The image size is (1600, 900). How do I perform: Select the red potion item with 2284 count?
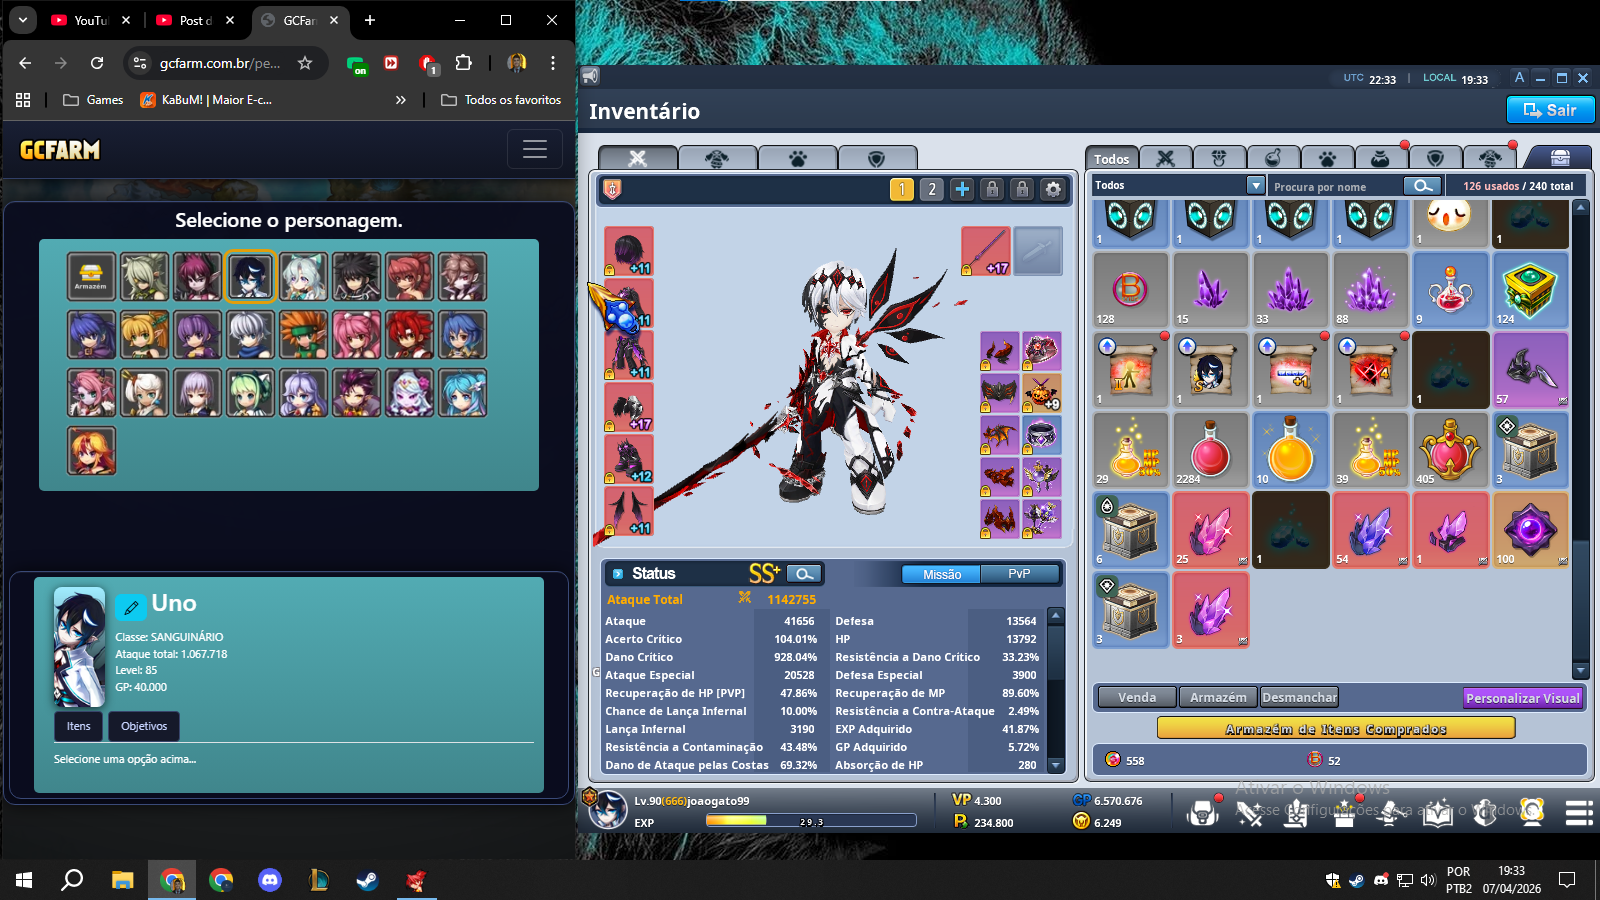point(1211,450)
